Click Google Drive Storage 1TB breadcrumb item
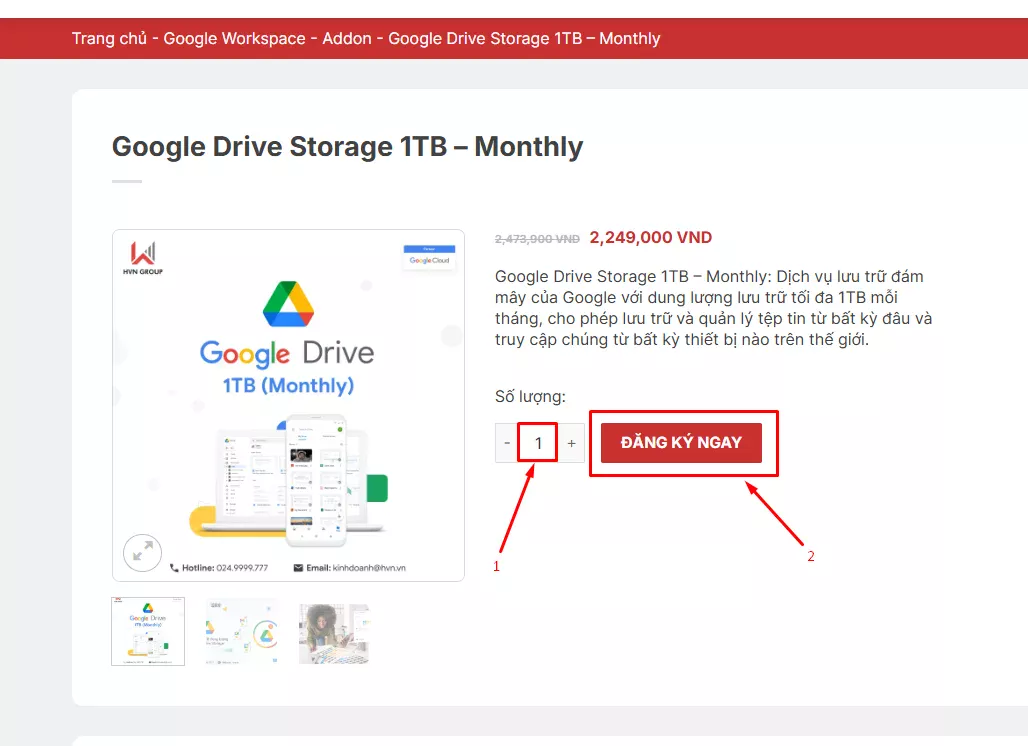Viewport: 1028px width, 746px height. (524, 39)
